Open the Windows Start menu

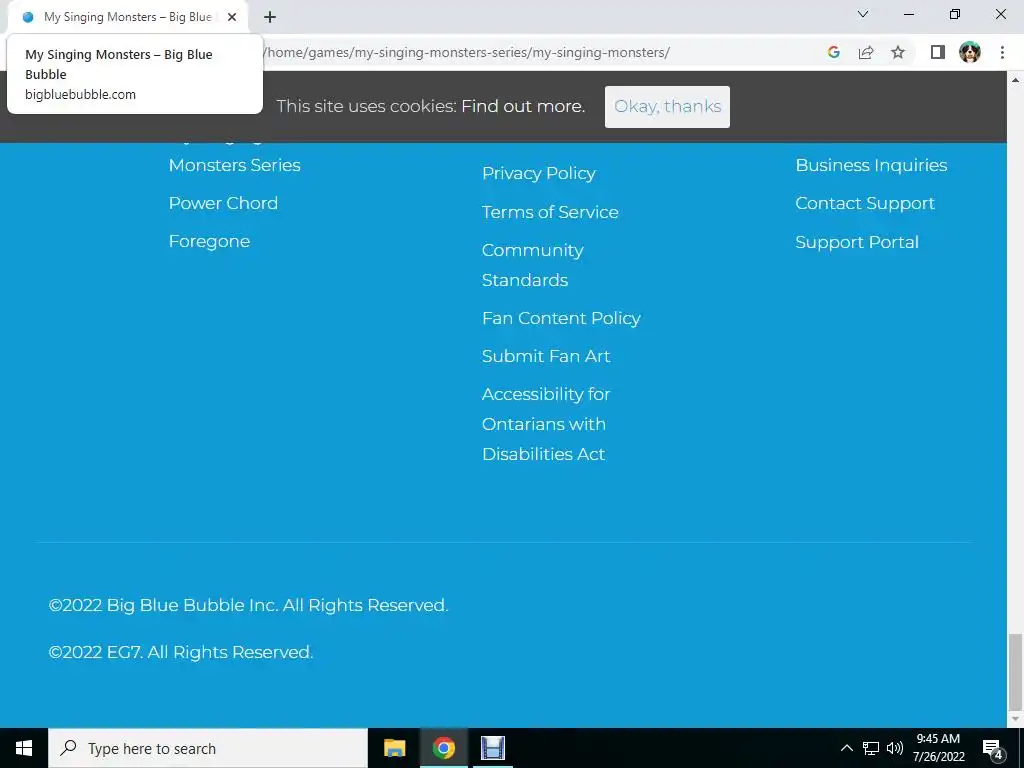click(x=24, y=748)
